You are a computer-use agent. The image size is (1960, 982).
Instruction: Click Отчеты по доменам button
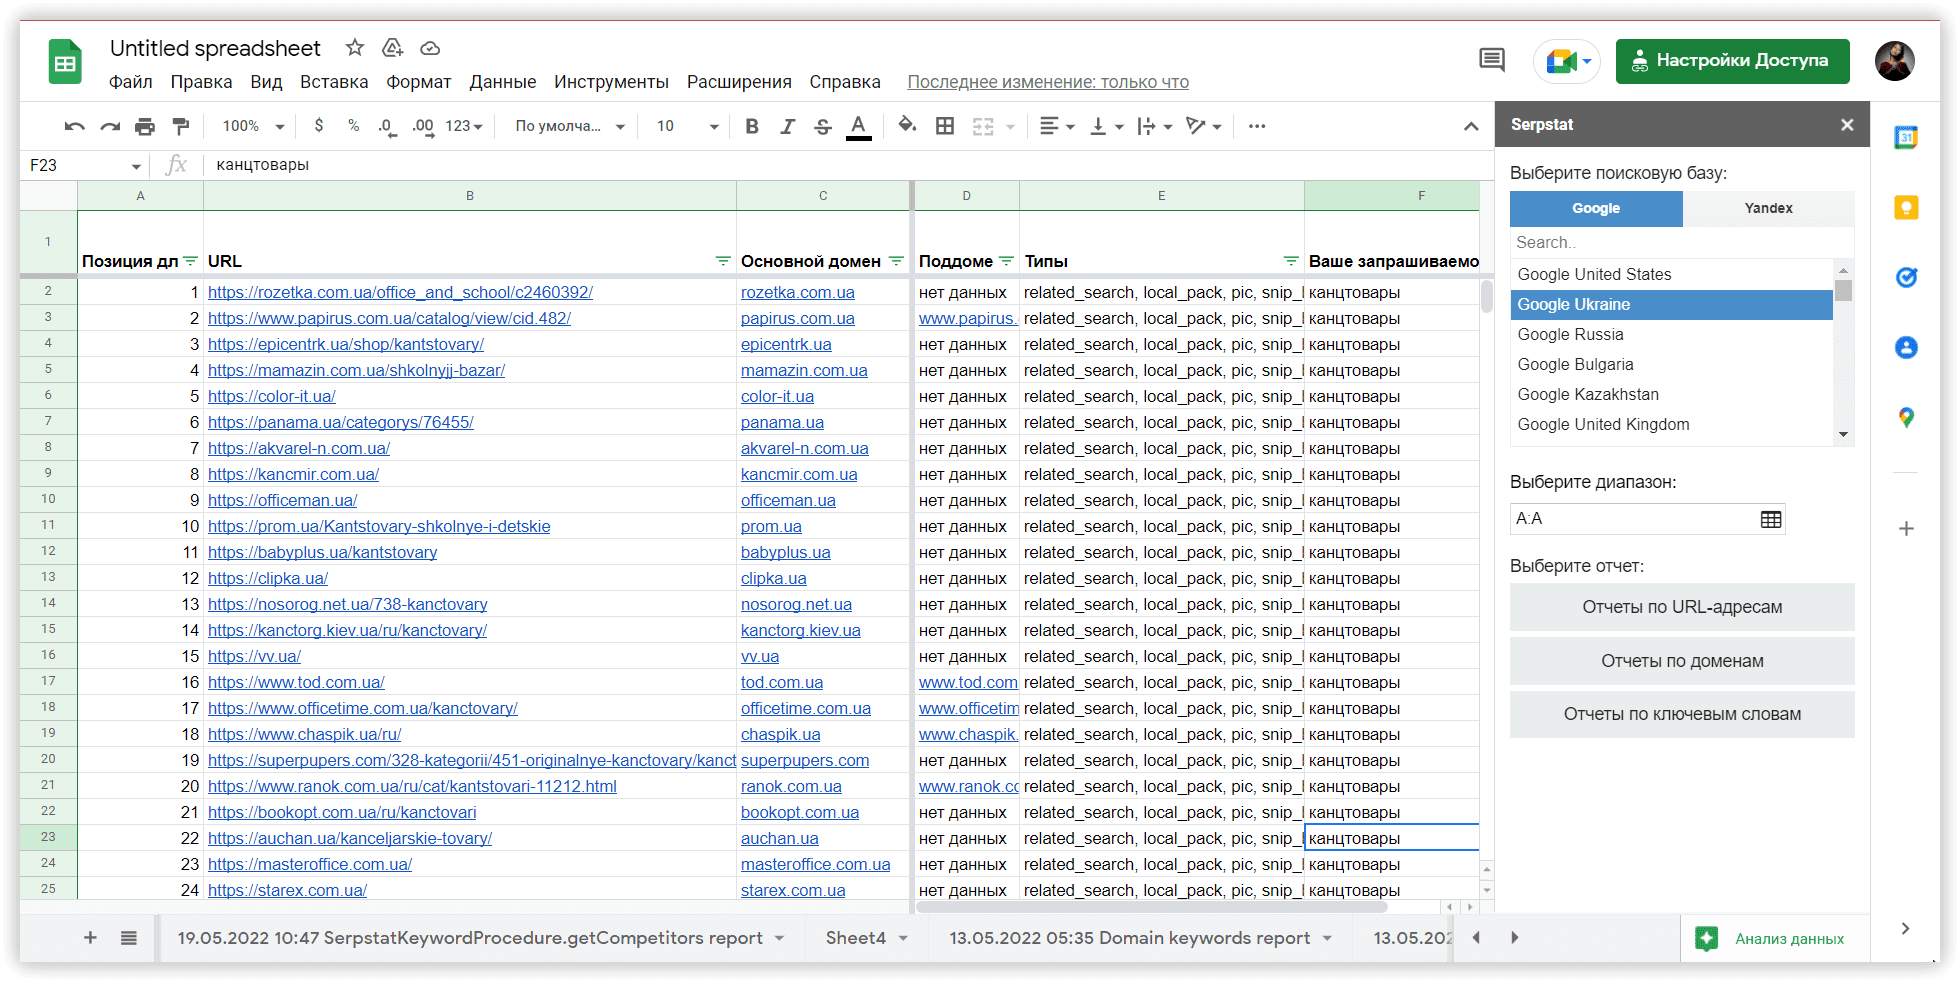[1682, 661]
